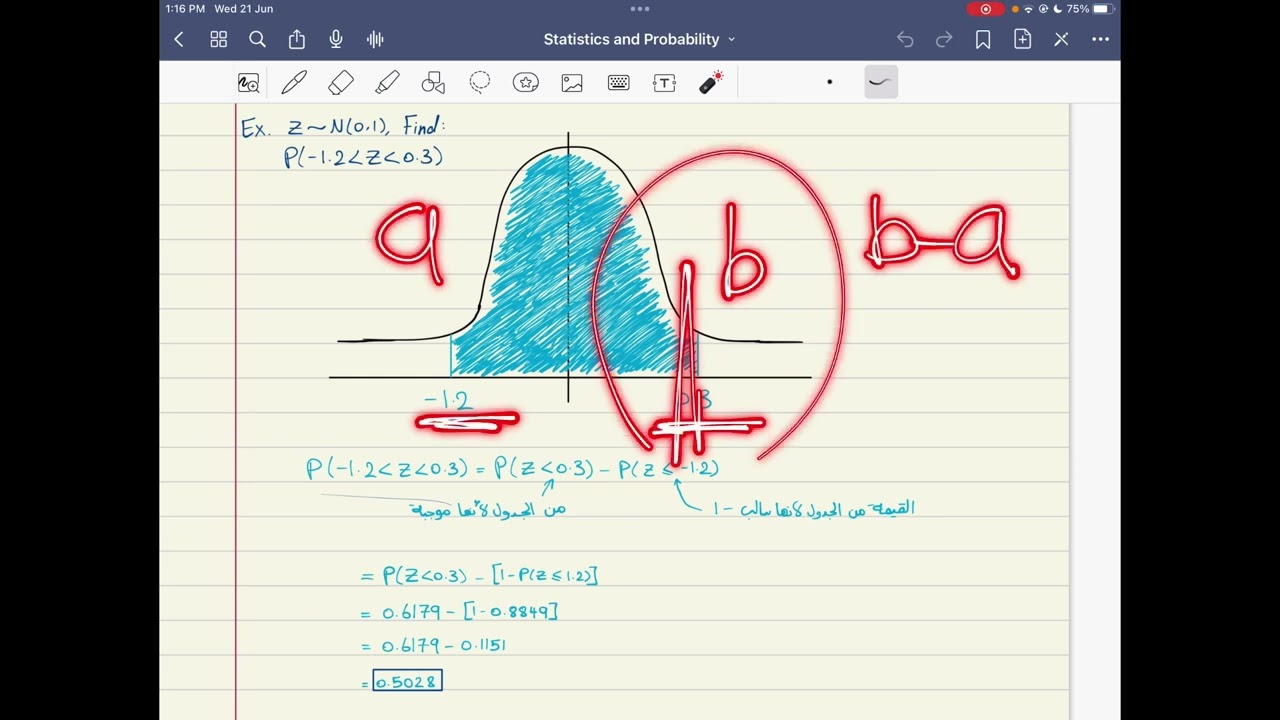The width and height of the screenshot is (1280, 720).
Task: Select the Text box tool
Action: pos(665,83)
